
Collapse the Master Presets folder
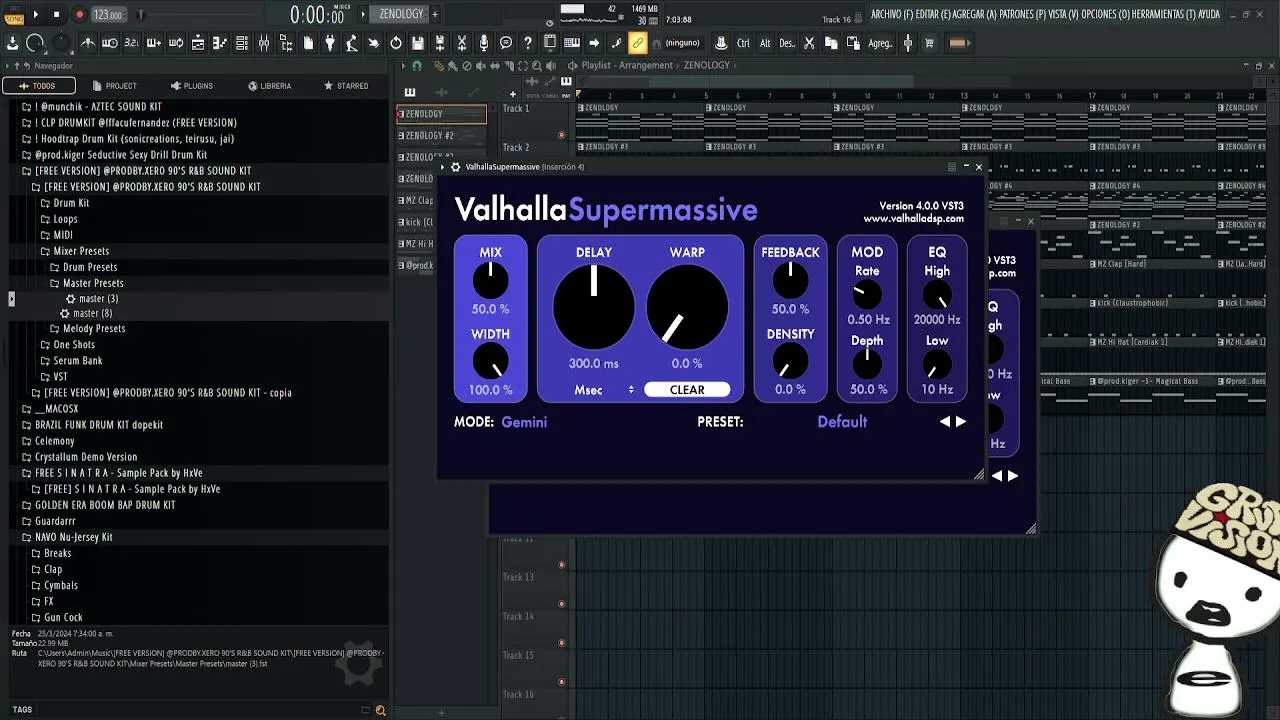tap(93, 283)
